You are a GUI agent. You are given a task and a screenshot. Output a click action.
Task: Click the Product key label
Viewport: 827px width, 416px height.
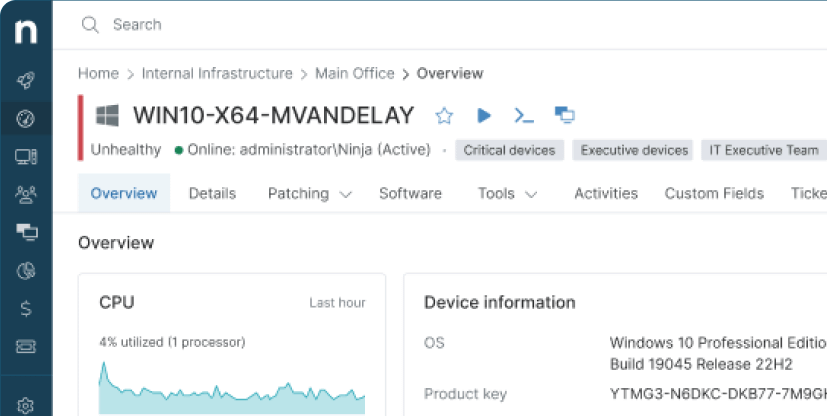pos(465,394)
